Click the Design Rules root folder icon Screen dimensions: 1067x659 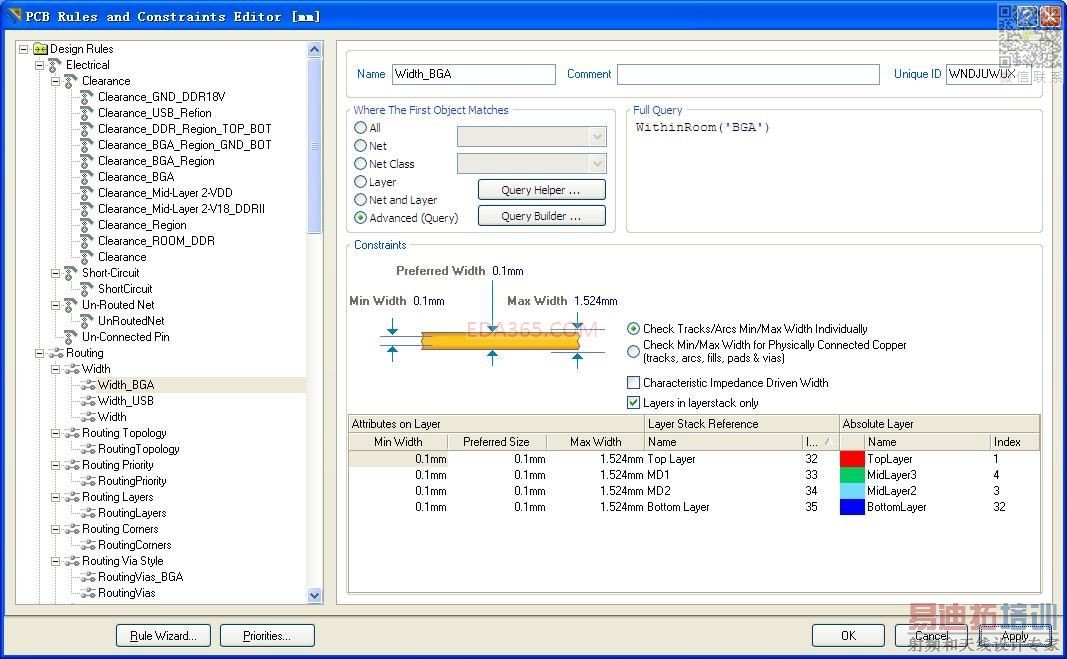click(40, 49)
